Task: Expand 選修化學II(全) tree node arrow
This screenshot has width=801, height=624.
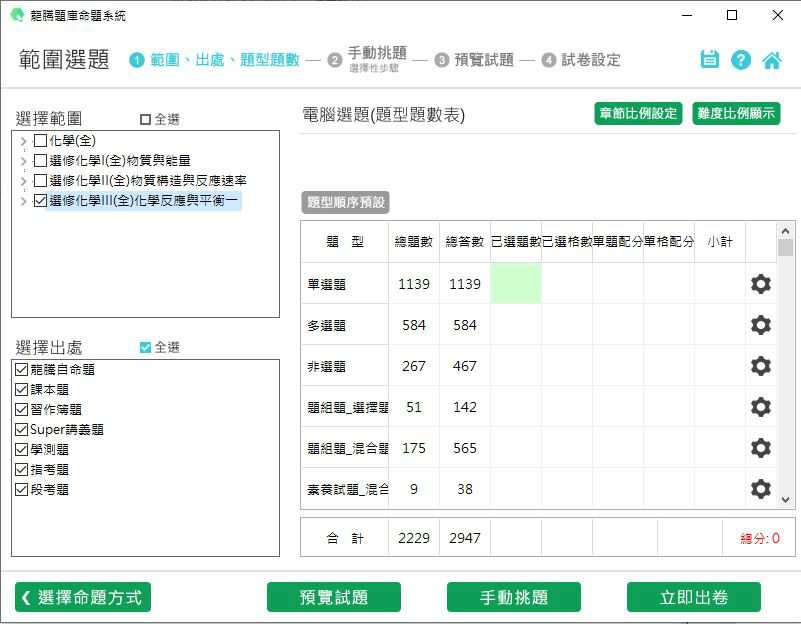Action: point(23,181)
